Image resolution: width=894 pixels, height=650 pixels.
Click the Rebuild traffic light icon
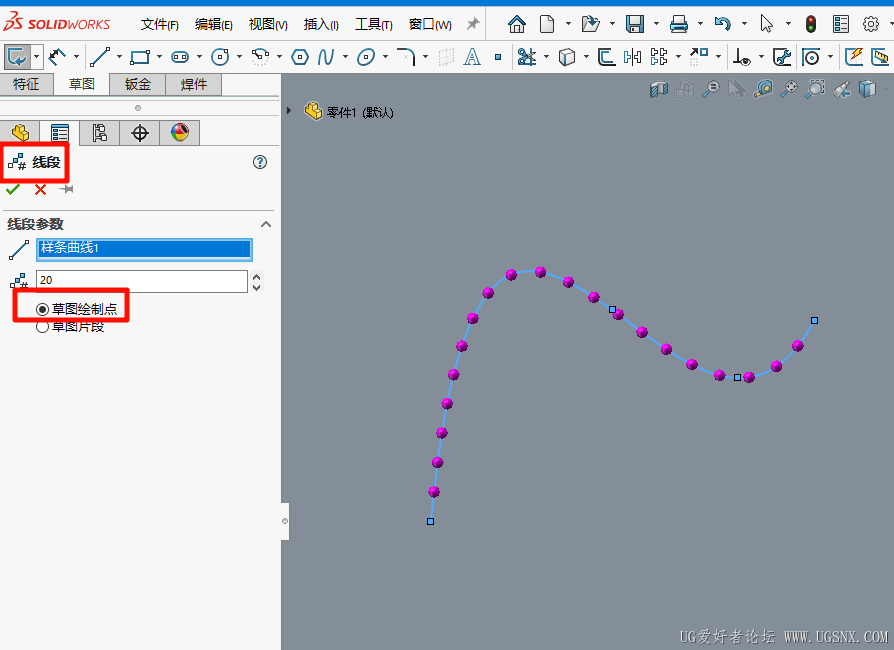(x=811, y=24)
